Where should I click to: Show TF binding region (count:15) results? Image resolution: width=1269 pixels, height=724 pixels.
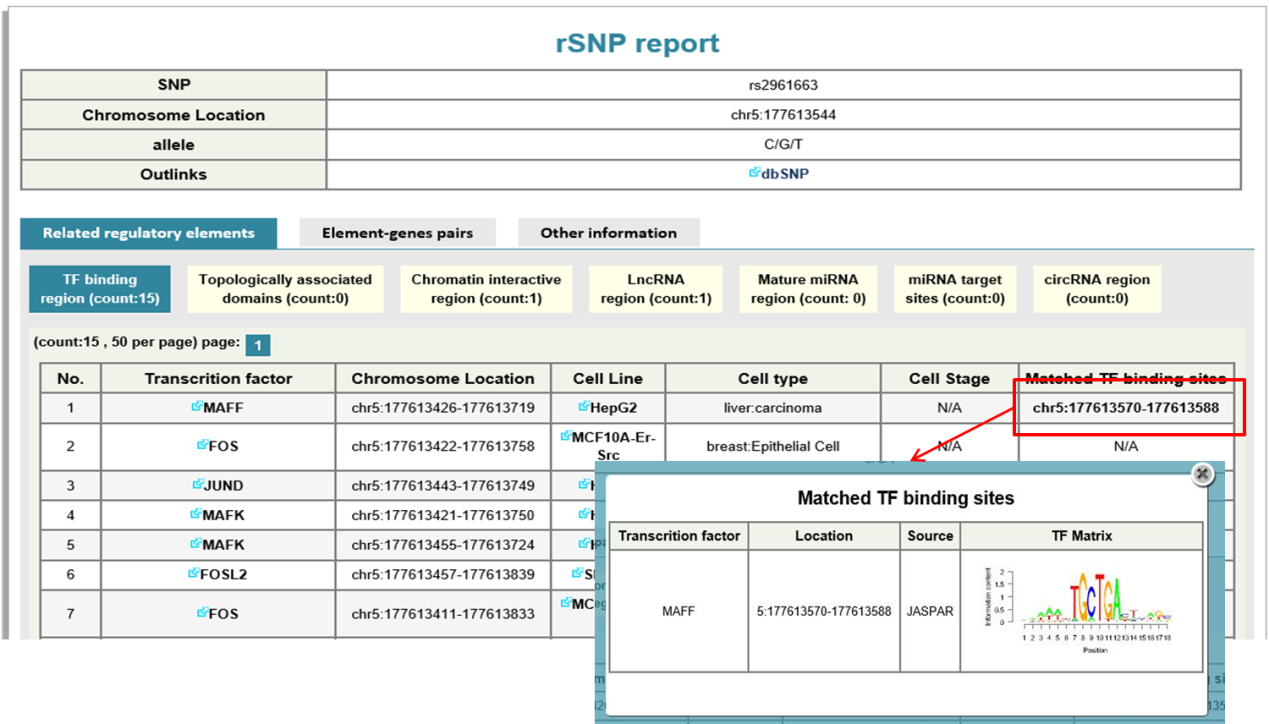coord(98,289)
